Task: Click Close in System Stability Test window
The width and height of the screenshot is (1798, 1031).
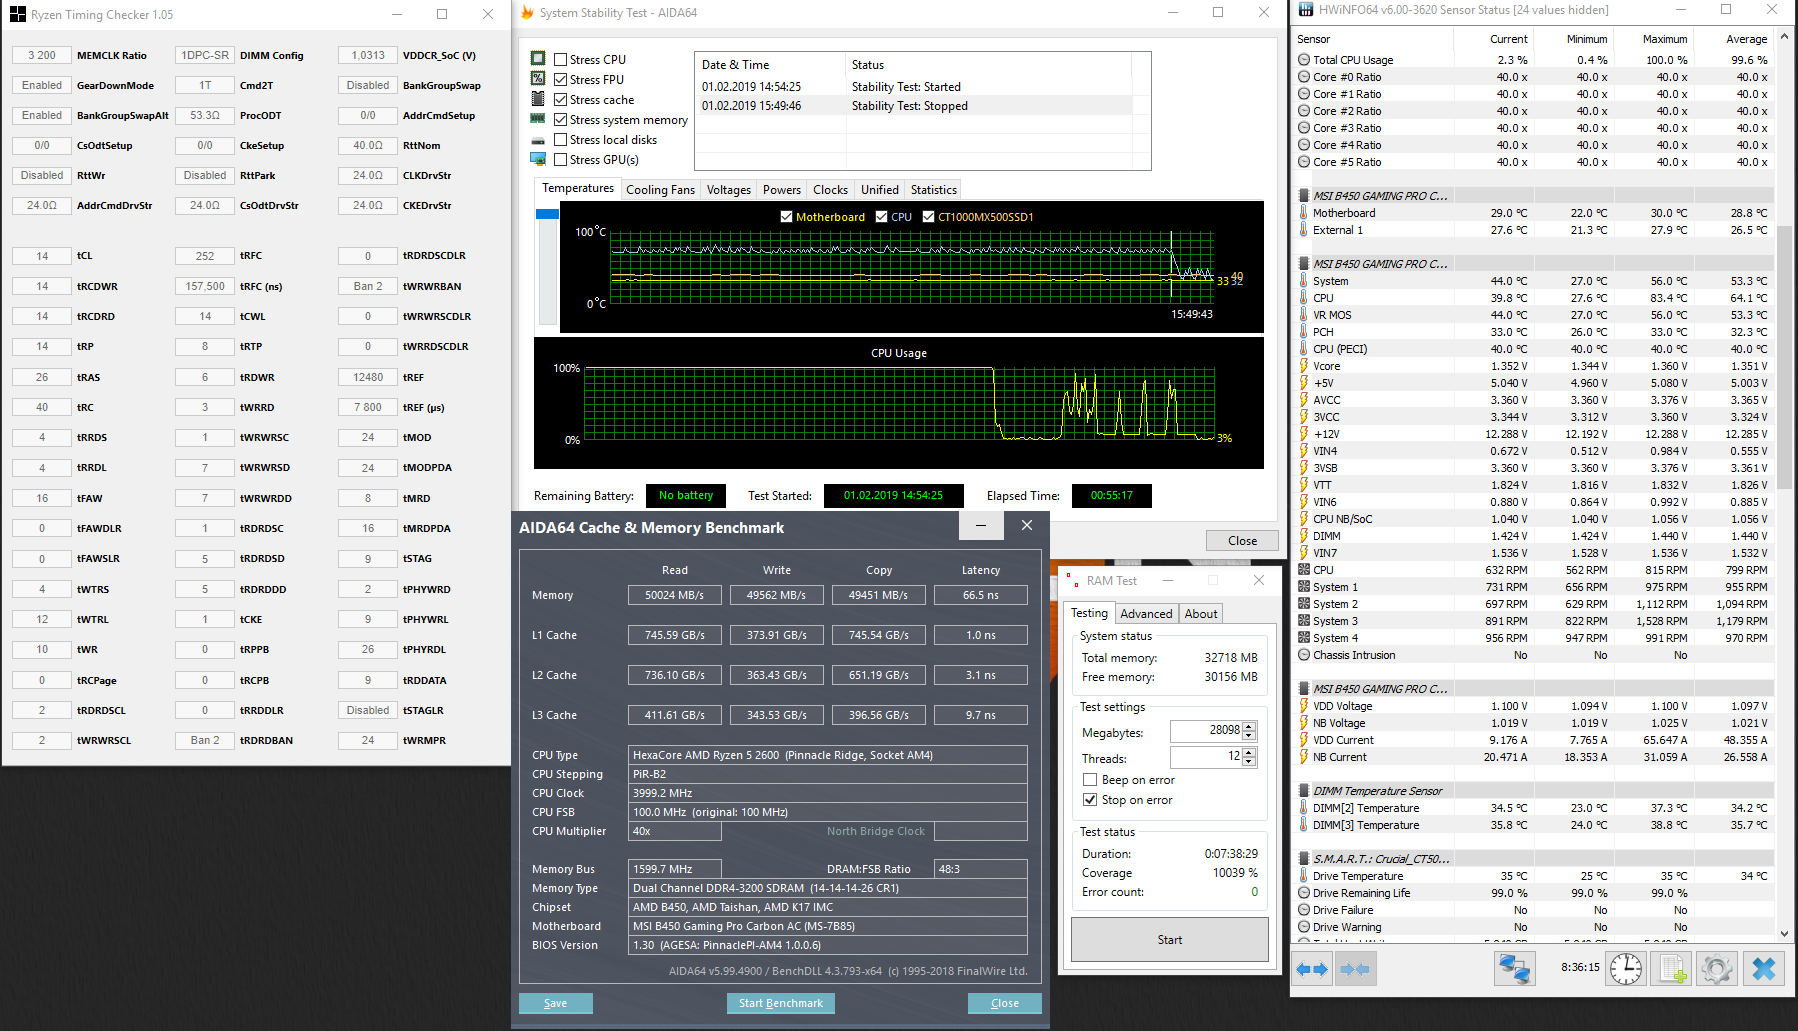Action: (x=1242, y=541)
